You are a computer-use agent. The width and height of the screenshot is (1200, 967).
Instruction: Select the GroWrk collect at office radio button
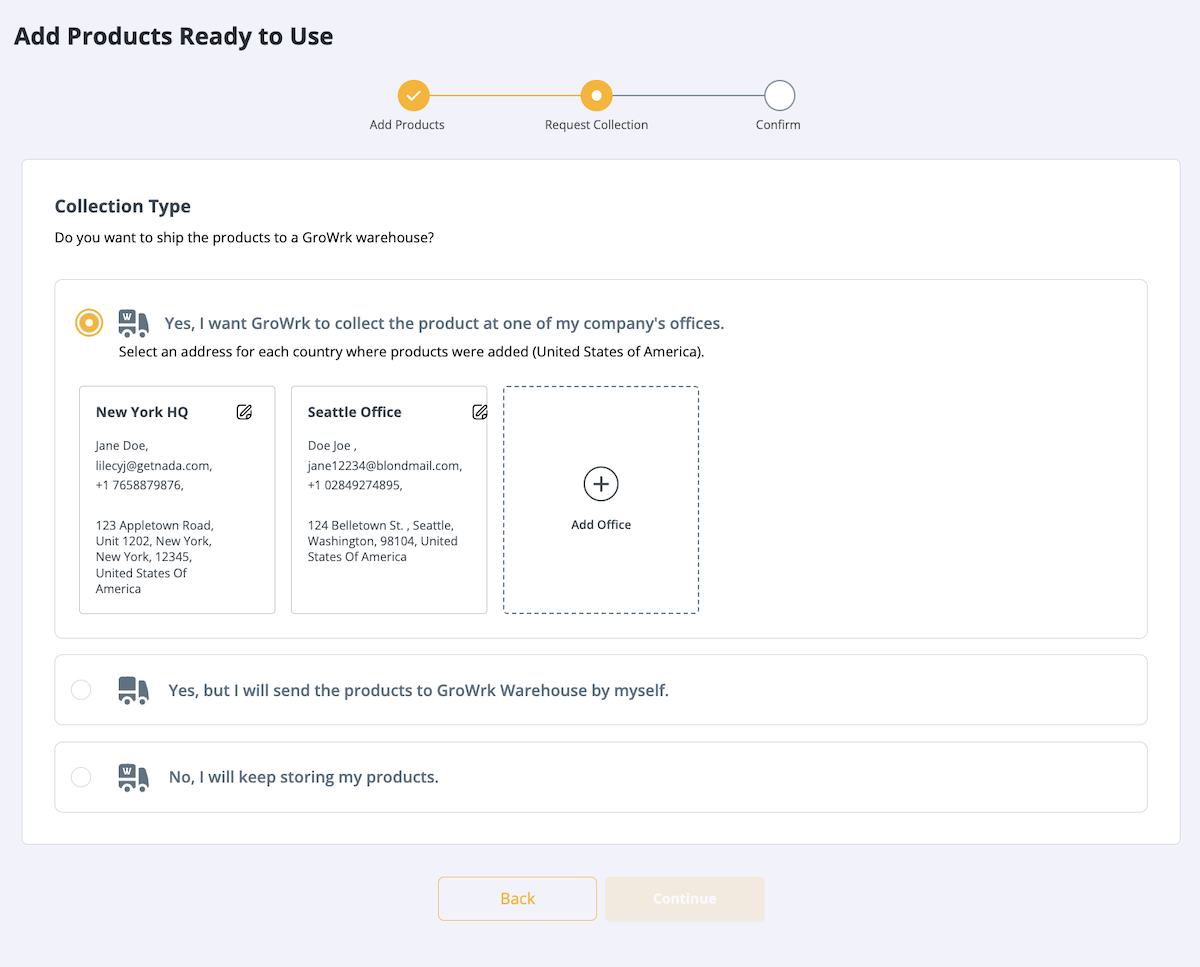(x=89, y=323)
